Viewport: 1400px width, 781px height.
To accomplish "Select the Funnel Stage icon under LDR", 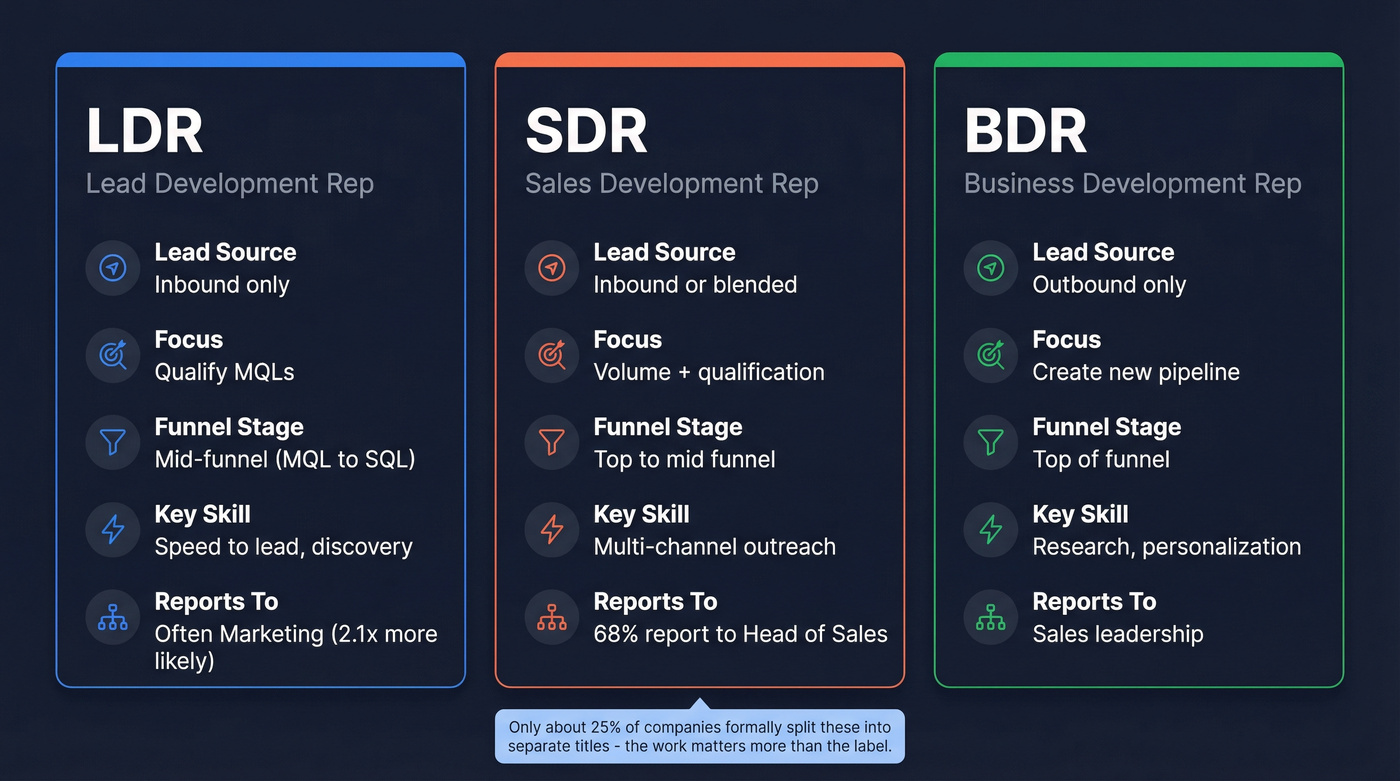I will click(112, 442).
